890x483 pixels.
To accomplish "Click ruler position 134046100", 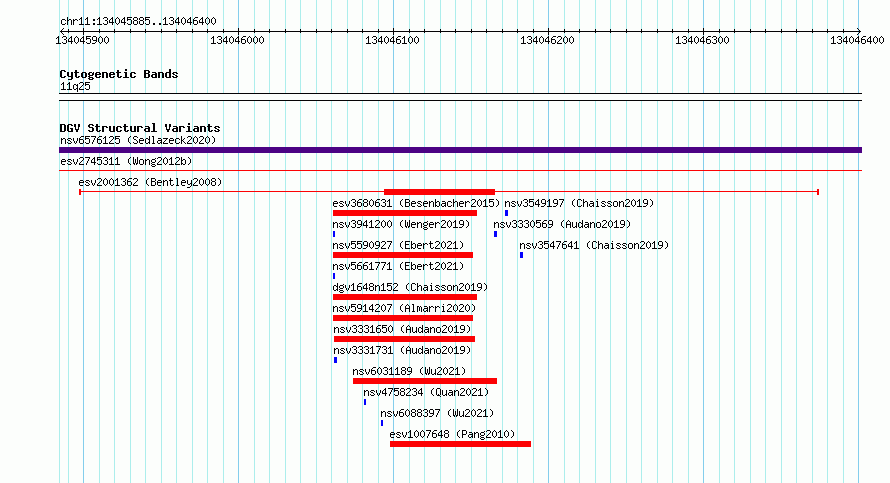I will pos(393,40).
